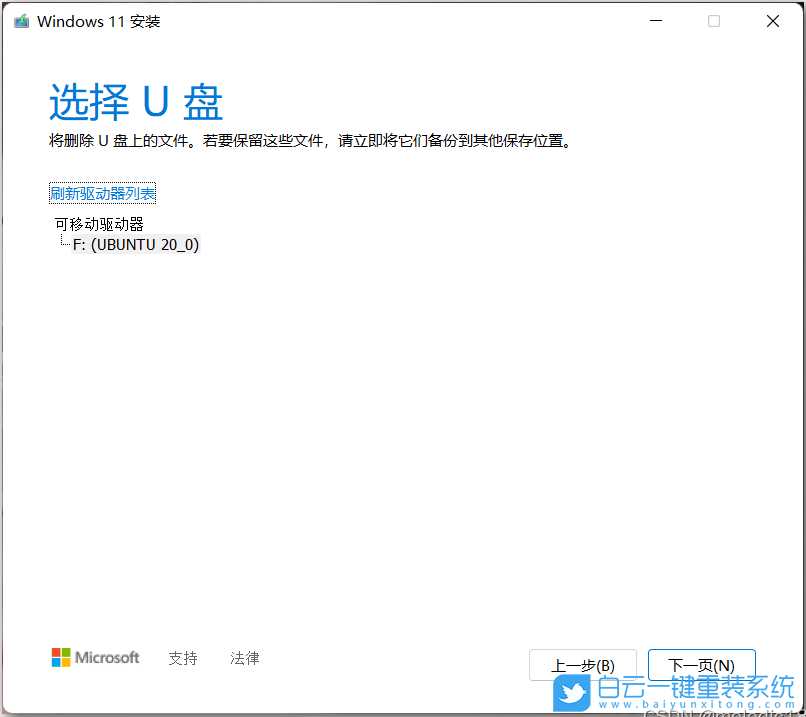This screenshot has height=717, width=806.
Task: Click the 可移动驱动器 tree label
Action: pyautogui.click(x=99, y=224)
